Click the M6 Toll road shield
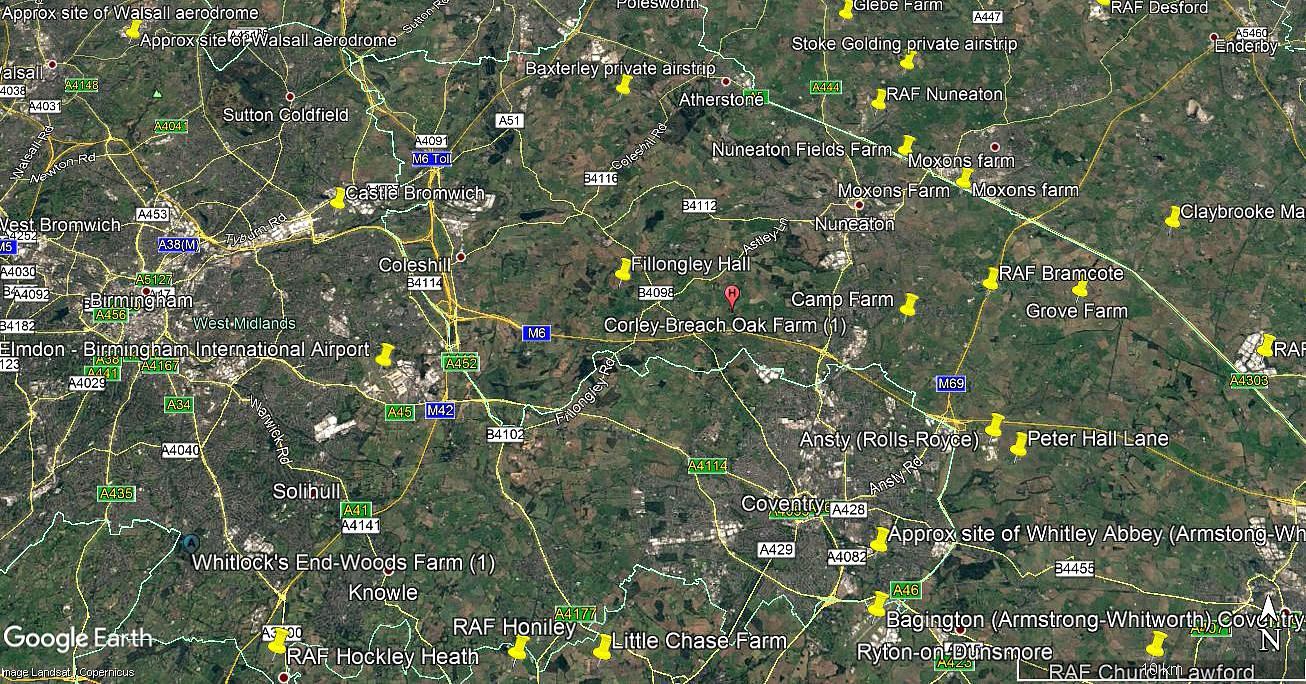This screenshot has width=1306, height=684. (433, 159)
